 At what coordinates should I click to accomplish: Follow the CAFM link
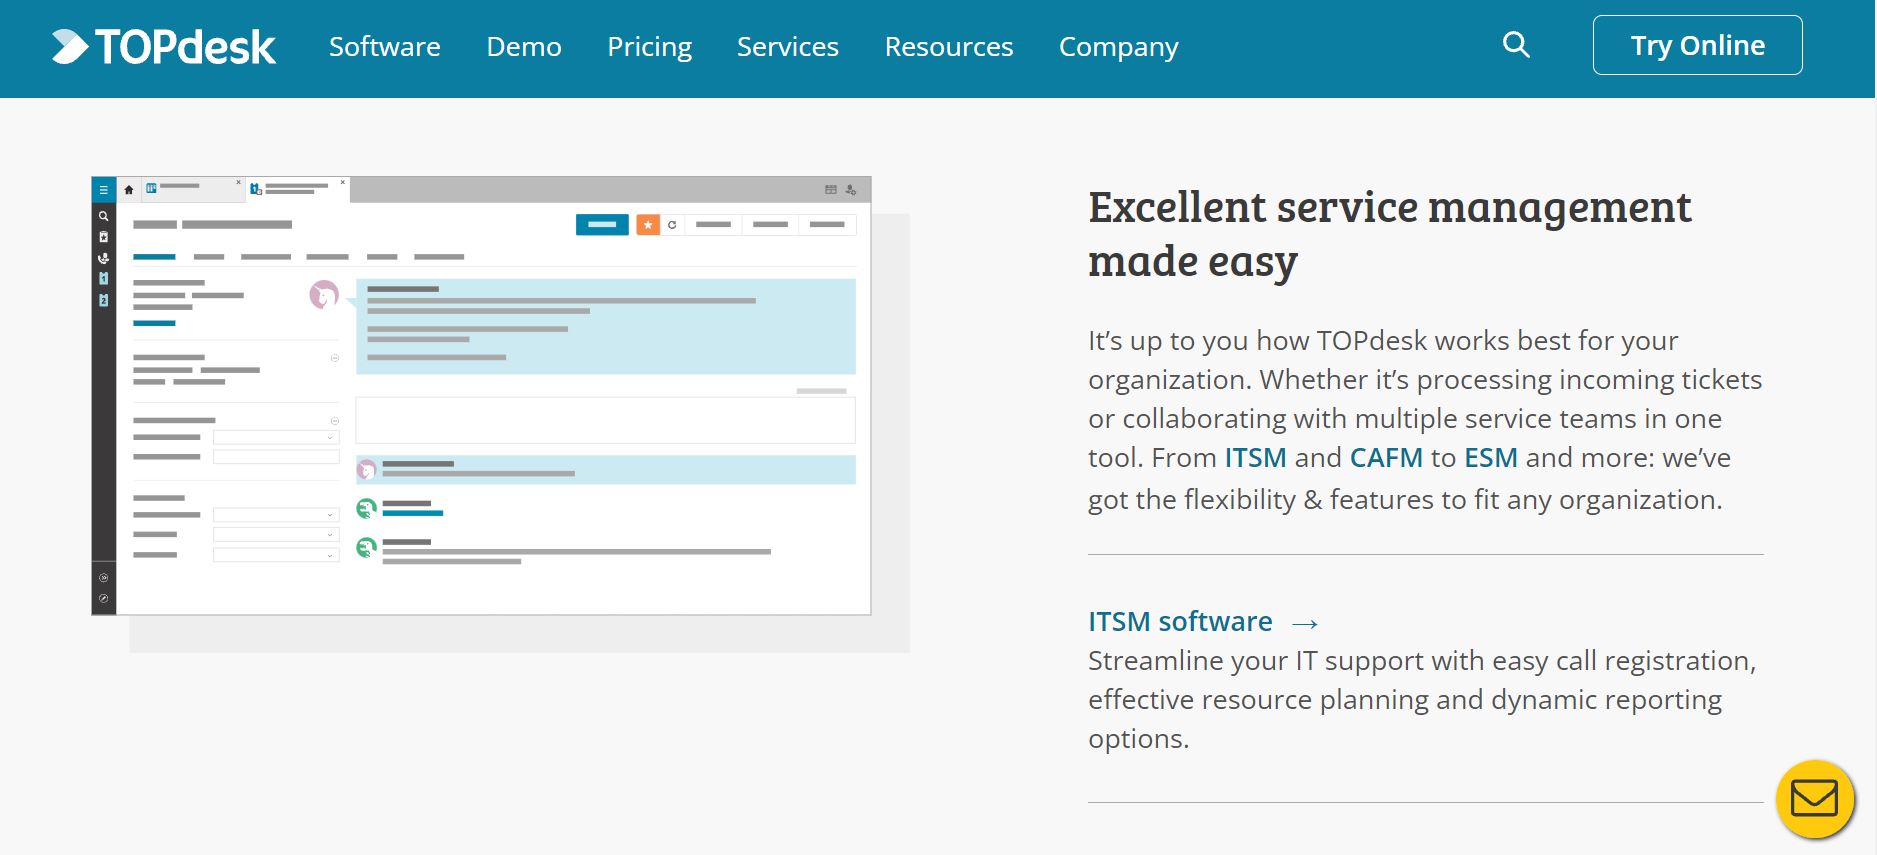coord(1386,457)
